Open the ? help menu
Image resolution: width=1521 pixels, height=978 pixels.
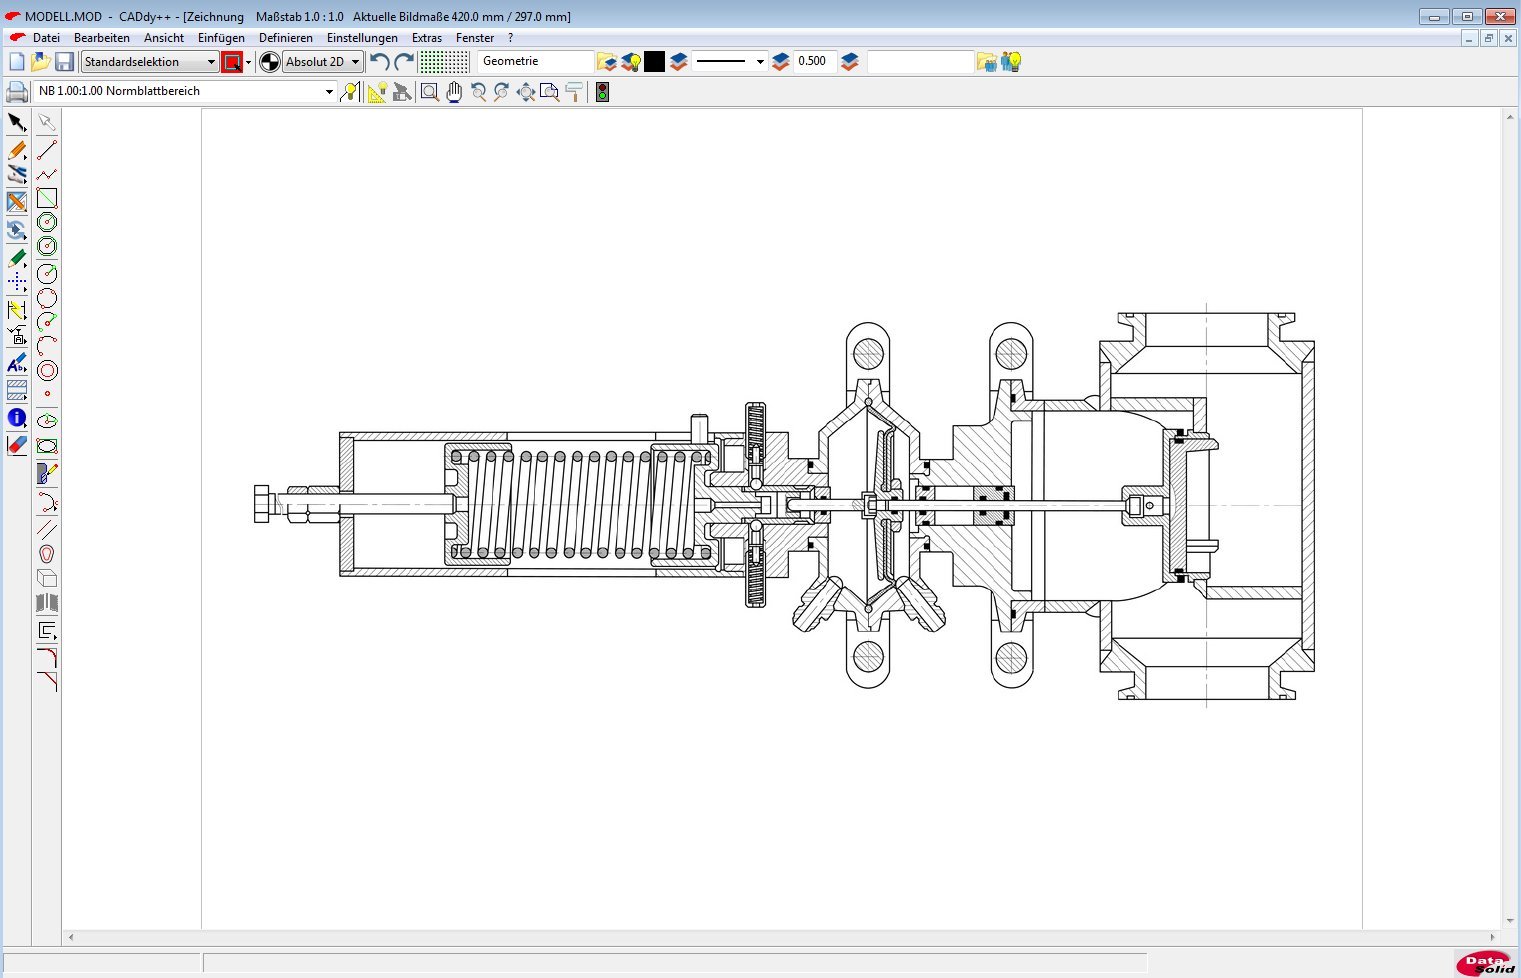click(511, 38)
